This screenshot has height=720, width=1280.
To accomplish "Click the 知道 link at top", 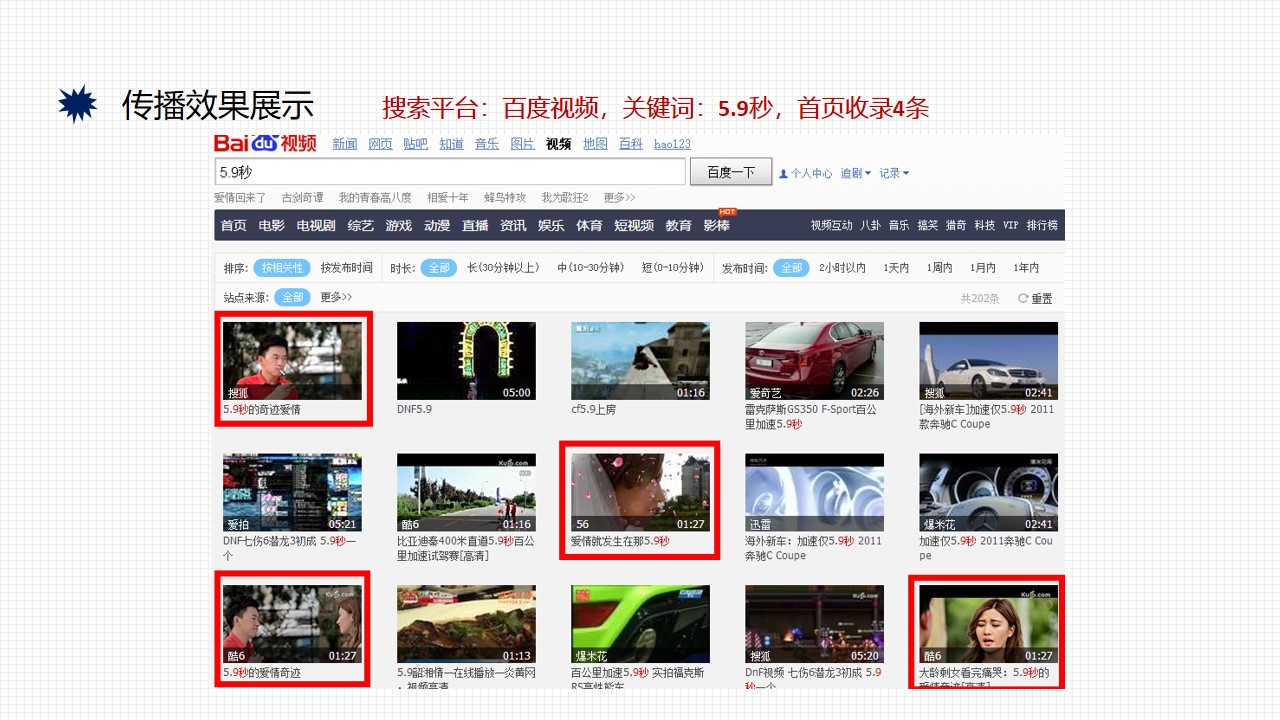I will click(x=451, y=144).
